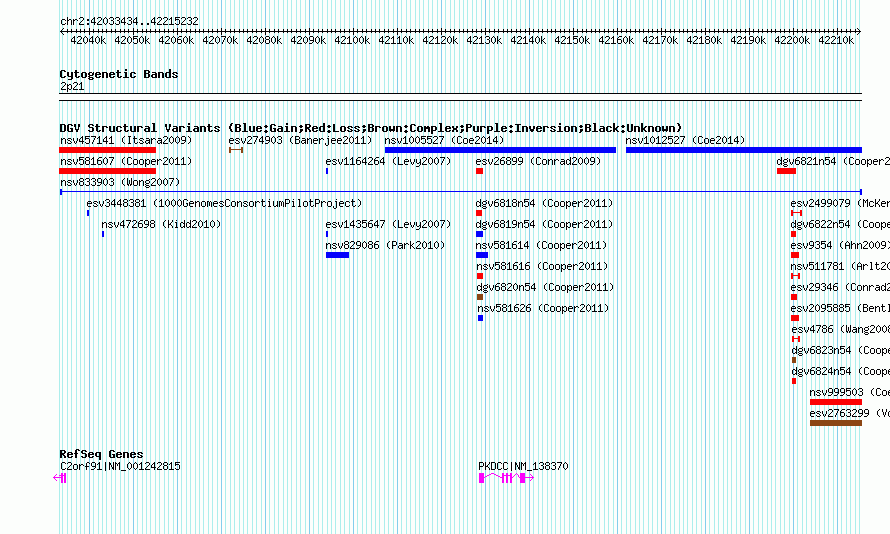890x534 pixels.
Task: Click the nsv1005527 (Coe2014) blue gain bar
Action: coord(500,150)
